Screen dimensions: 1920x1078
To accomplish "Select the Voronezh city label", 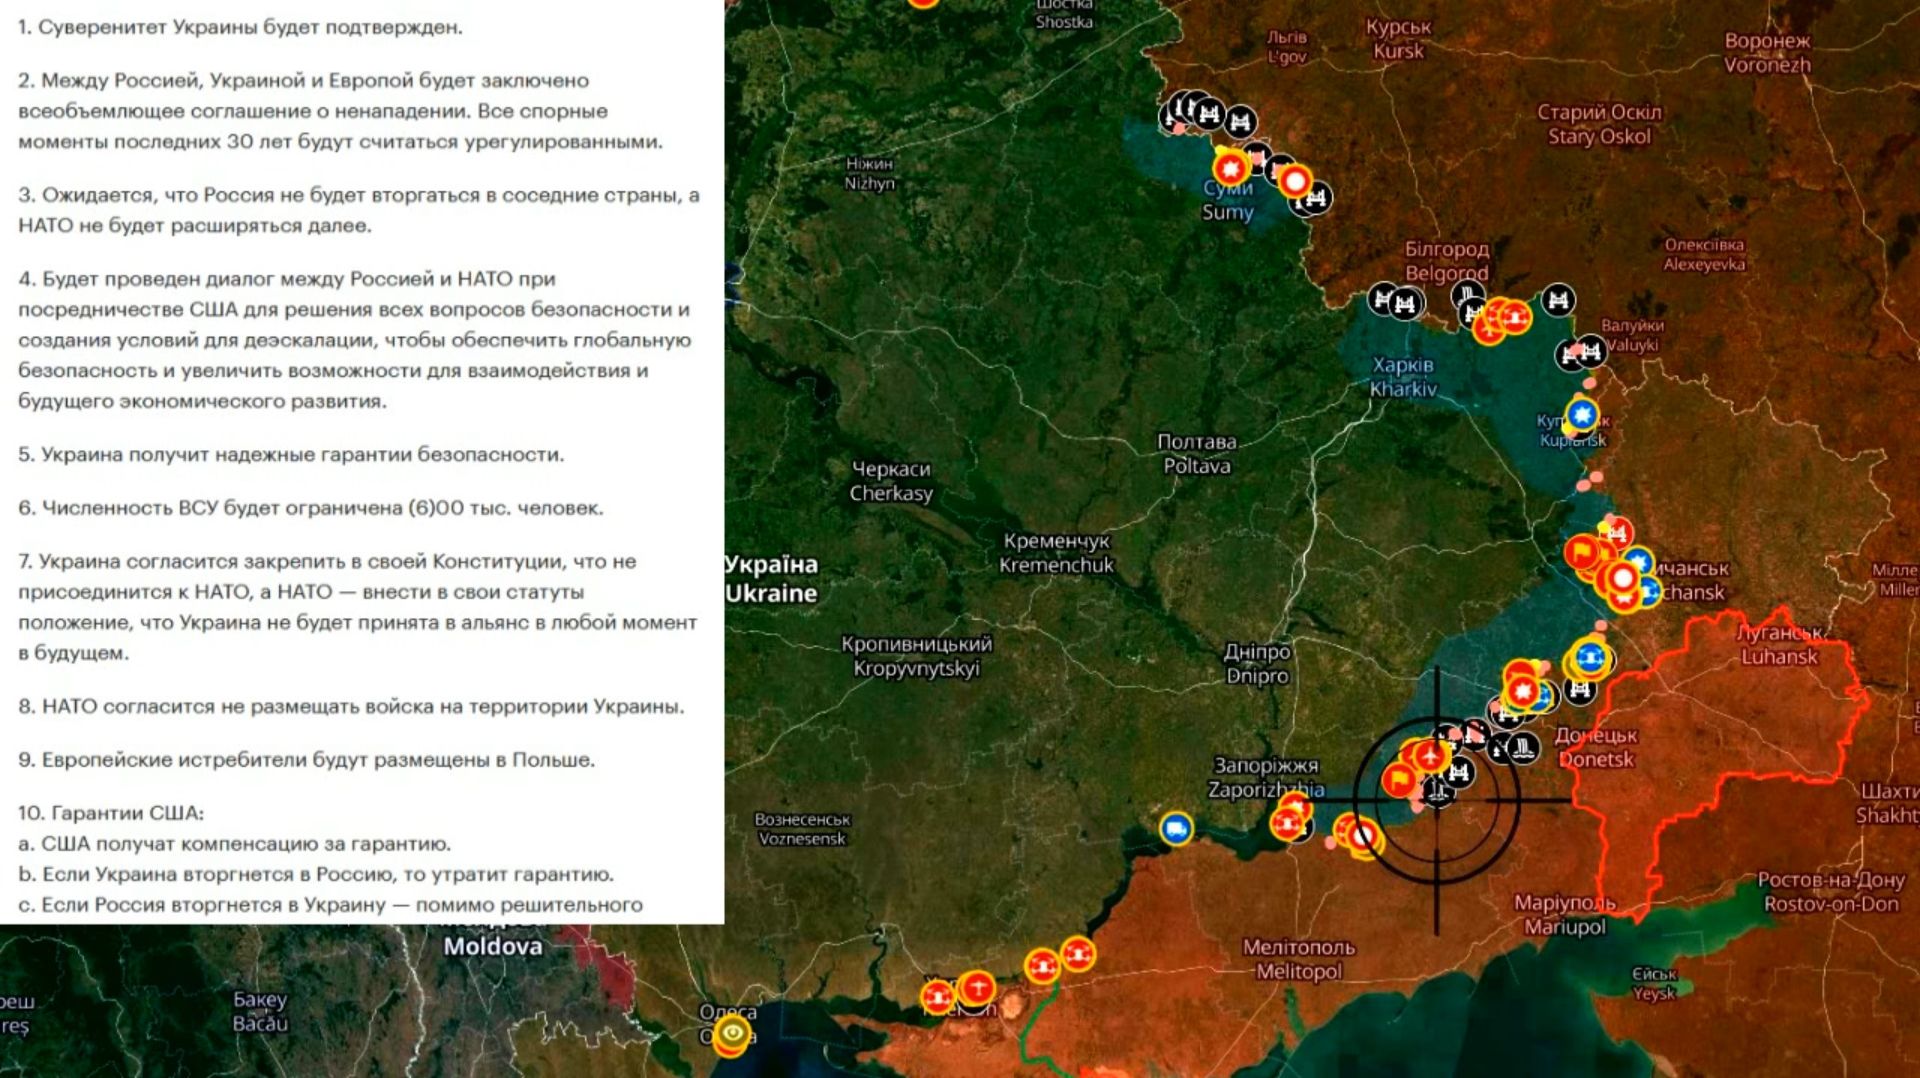I will tap(1767, 53).
